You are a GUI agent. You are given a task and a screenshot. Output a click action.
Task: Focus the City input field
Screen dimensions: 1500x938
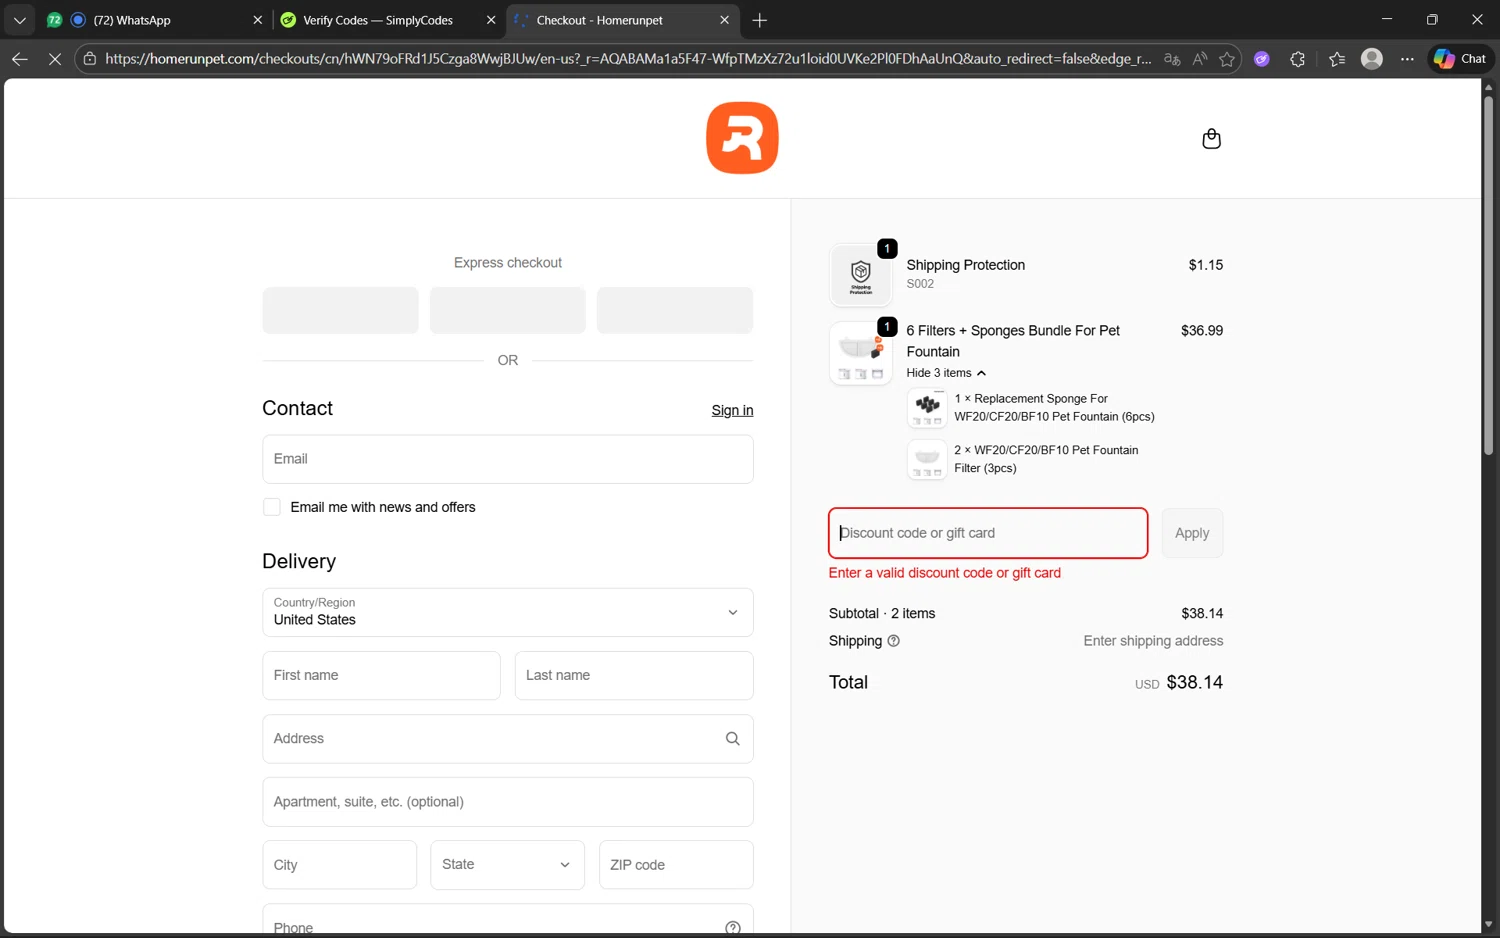pyautogui.click(x=340, y=865)
